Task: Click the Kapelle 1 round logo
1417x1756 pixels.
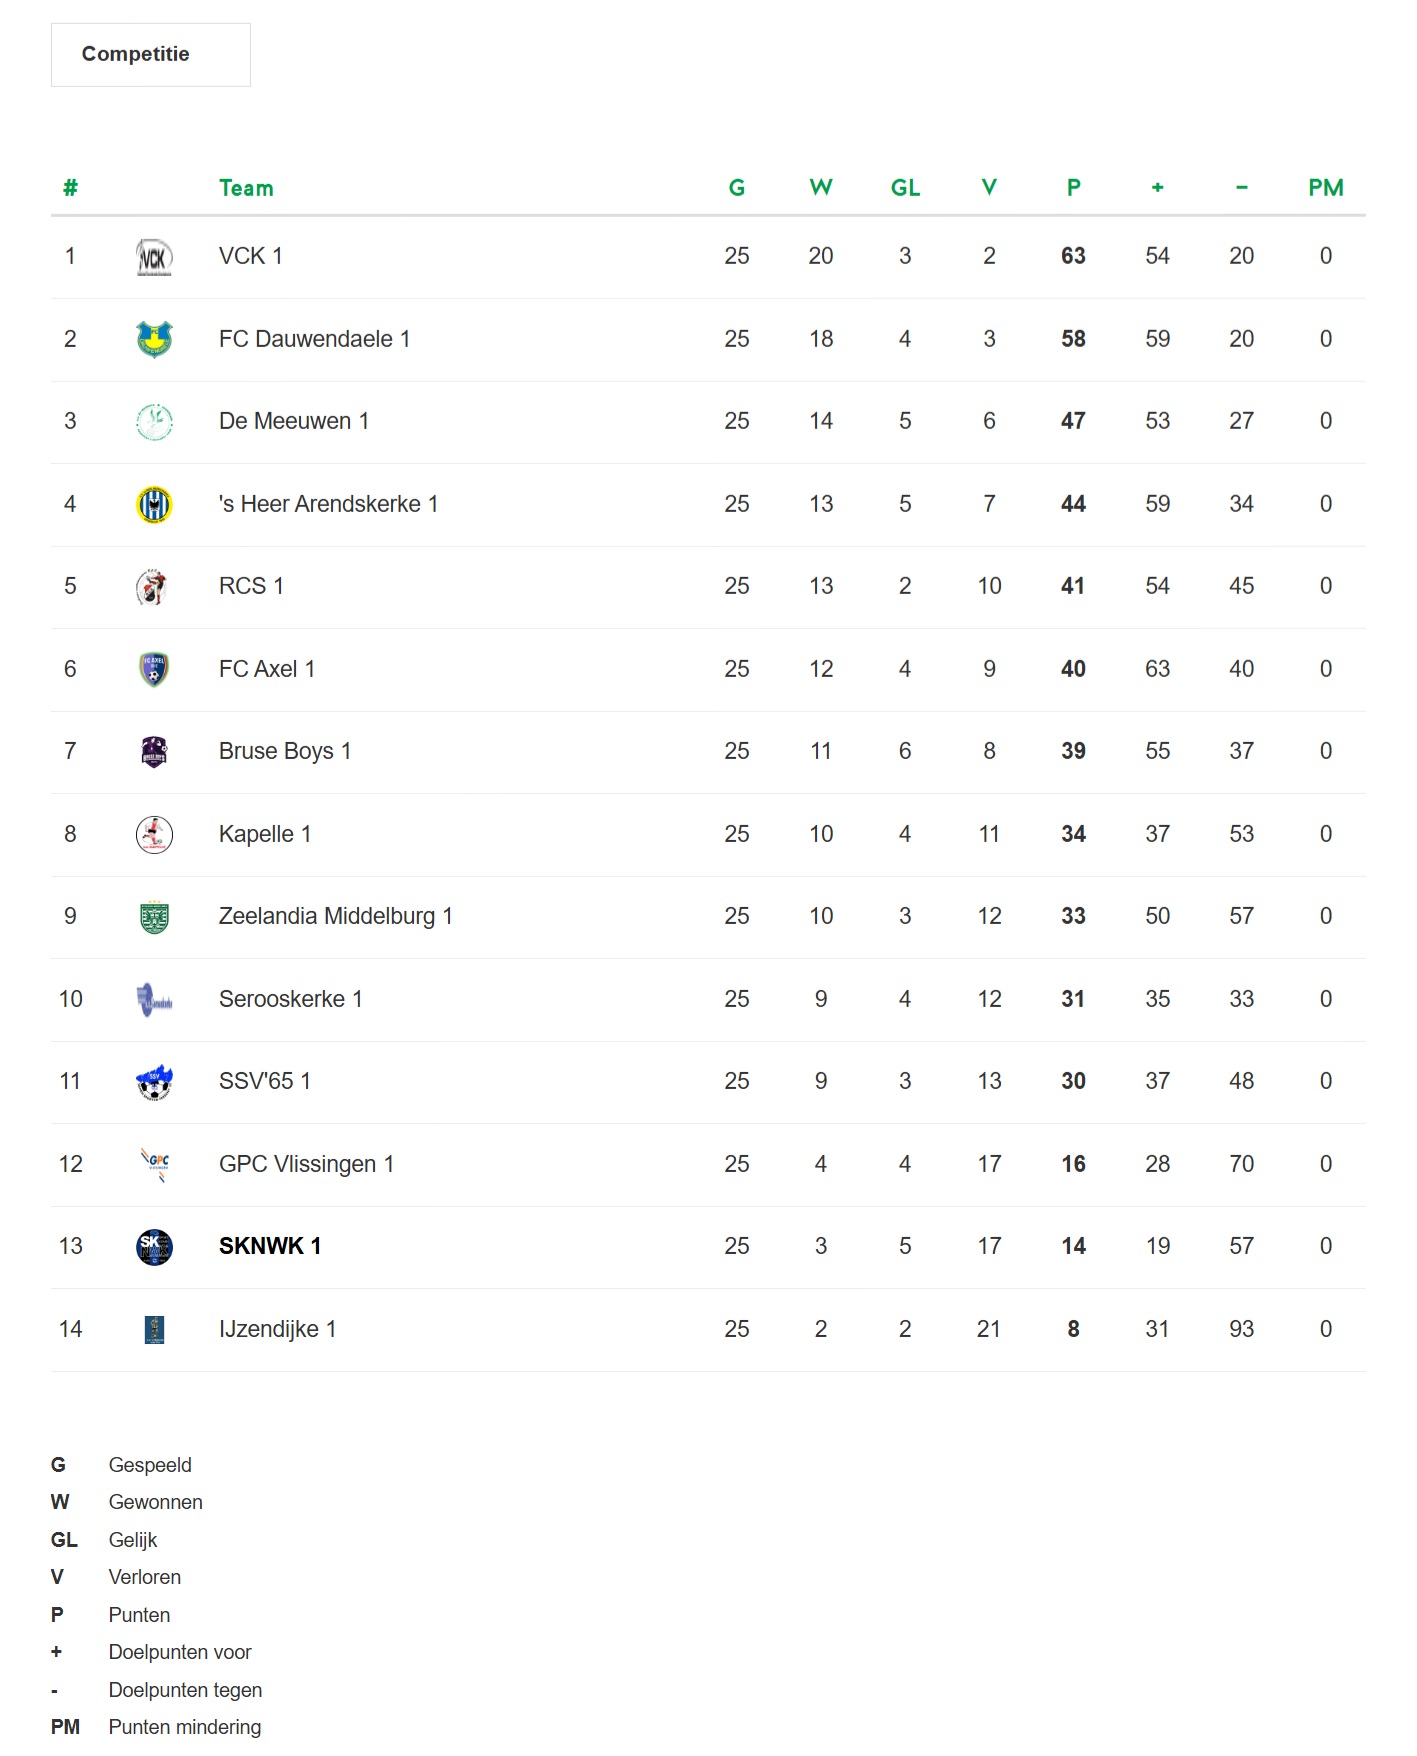Action: [x=154, y=835]
